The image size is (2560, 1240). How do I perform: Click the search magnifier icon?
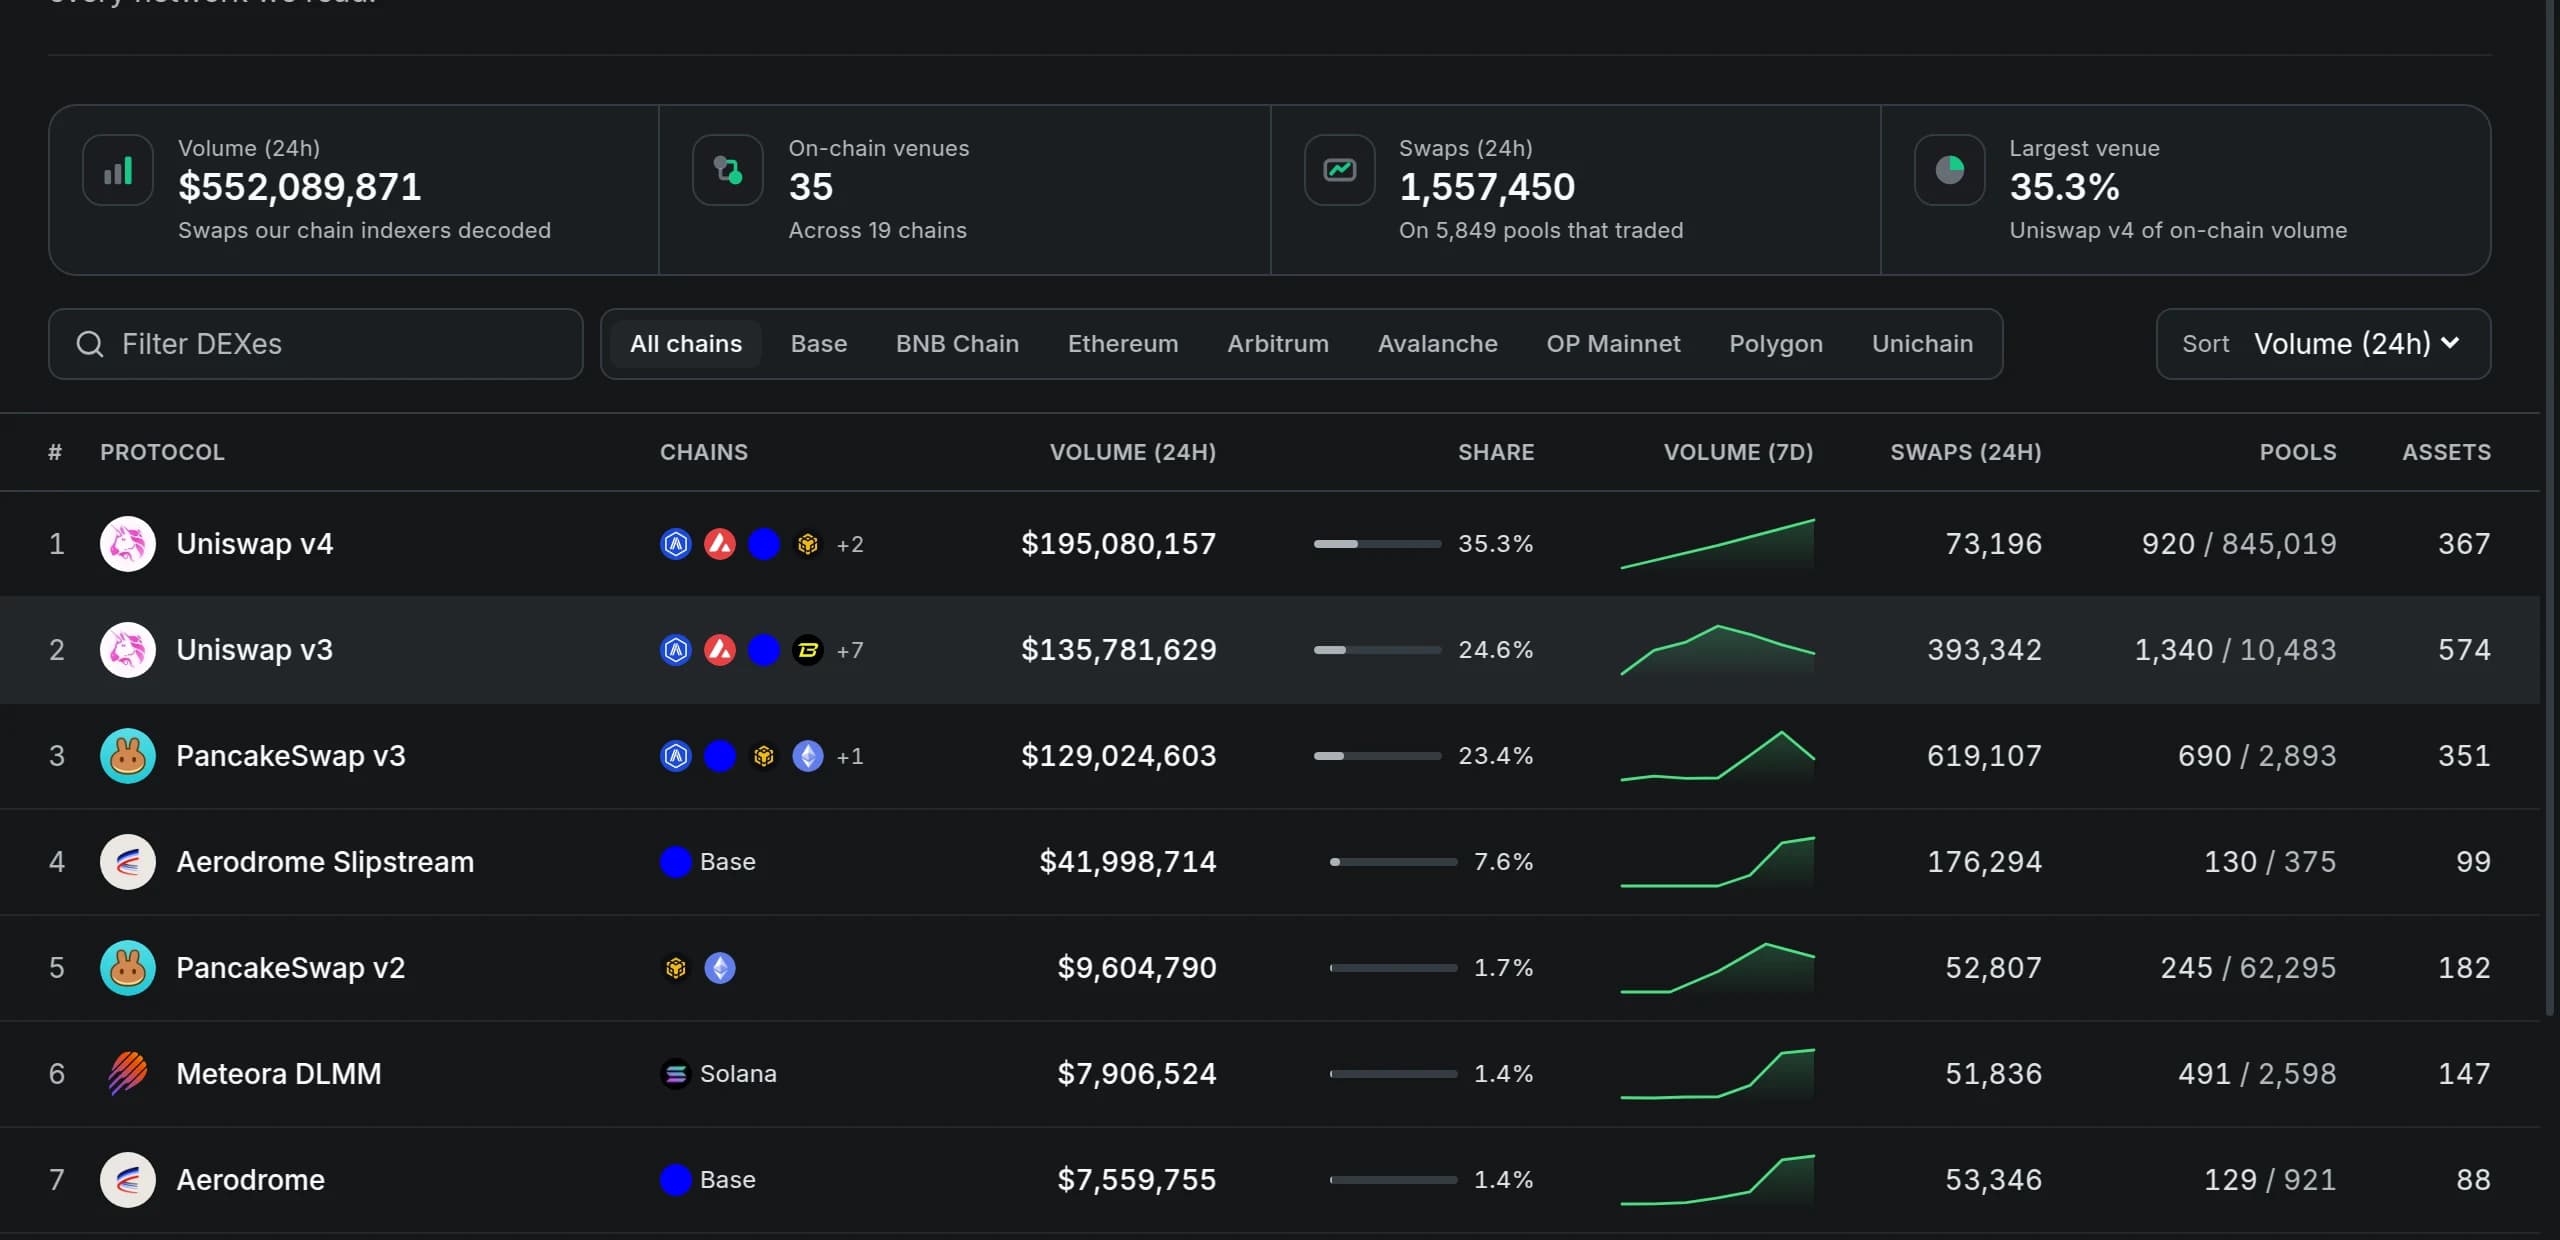(x=90, y=344)
